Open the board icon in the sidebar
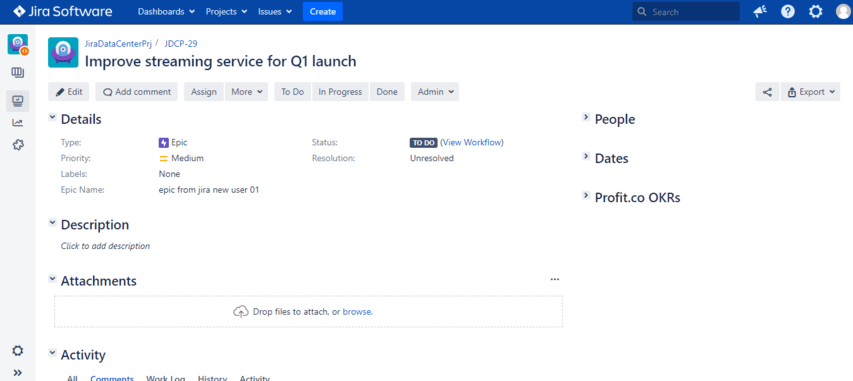 coord(17,72)
